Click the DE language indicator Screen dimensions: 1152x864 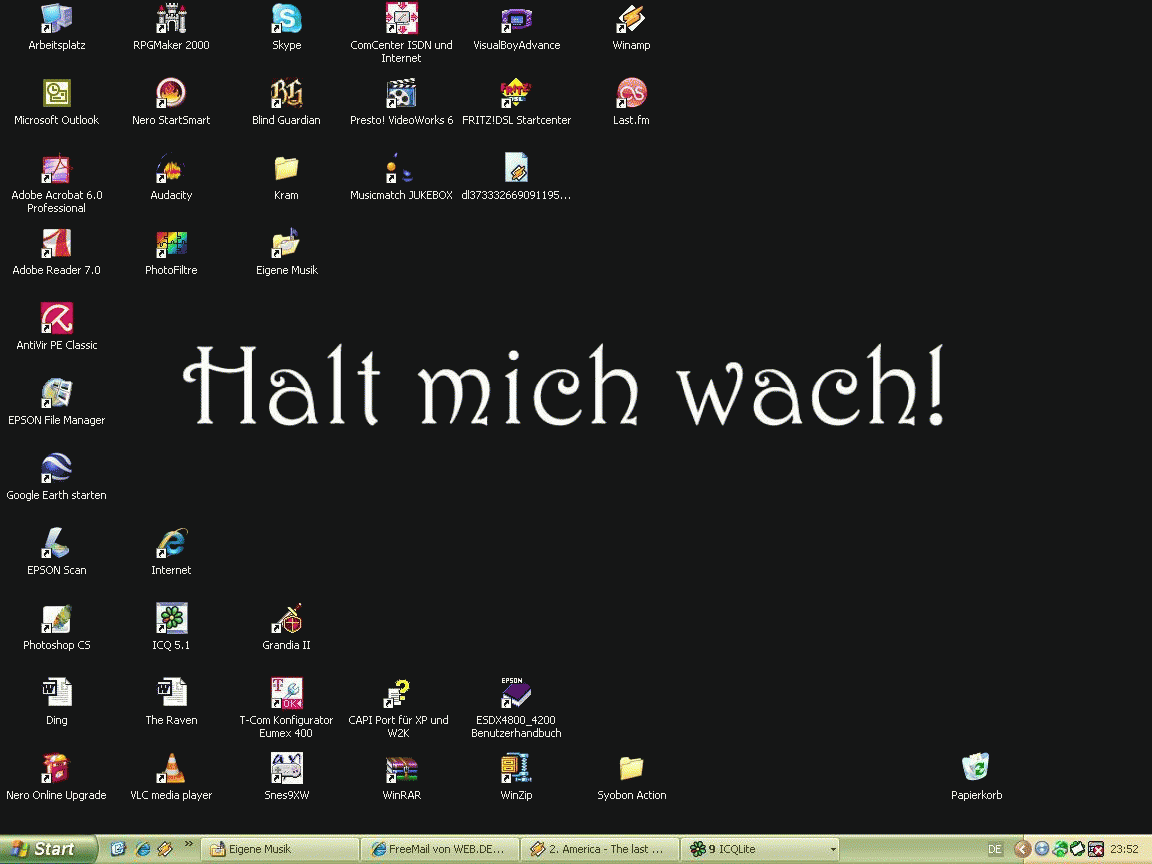[x=995, y=849]
